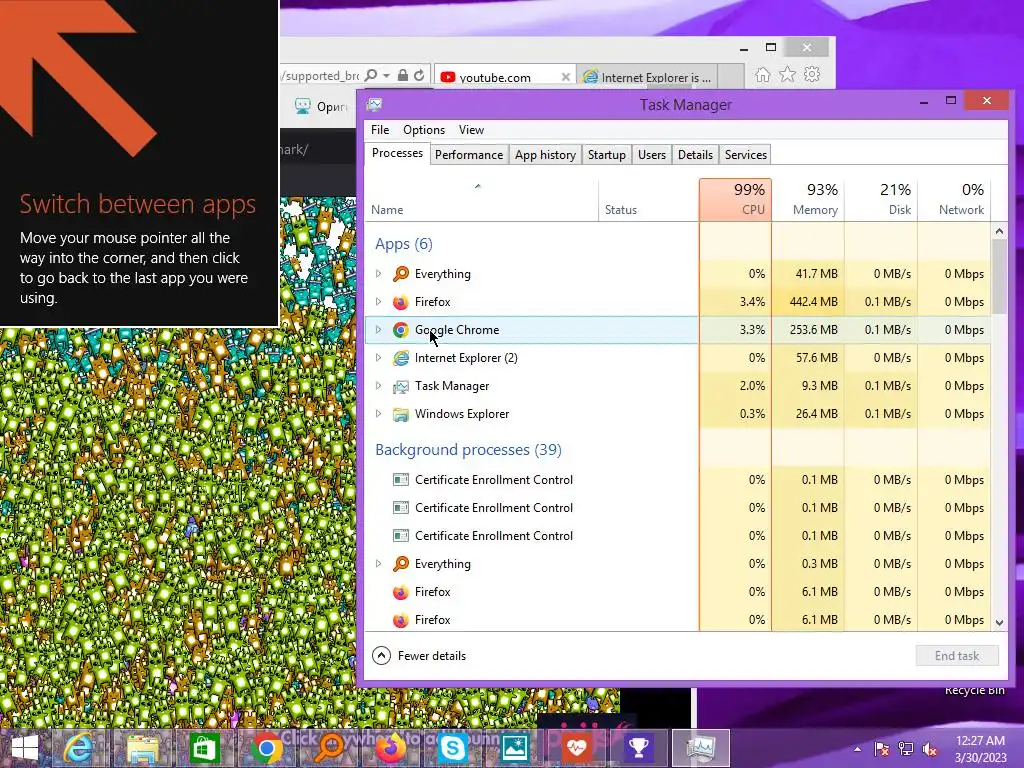The height and width of the screenshot is (768, 1024).
Task: Click the Everything icon under Background processes
Action: tap(401, 564)
